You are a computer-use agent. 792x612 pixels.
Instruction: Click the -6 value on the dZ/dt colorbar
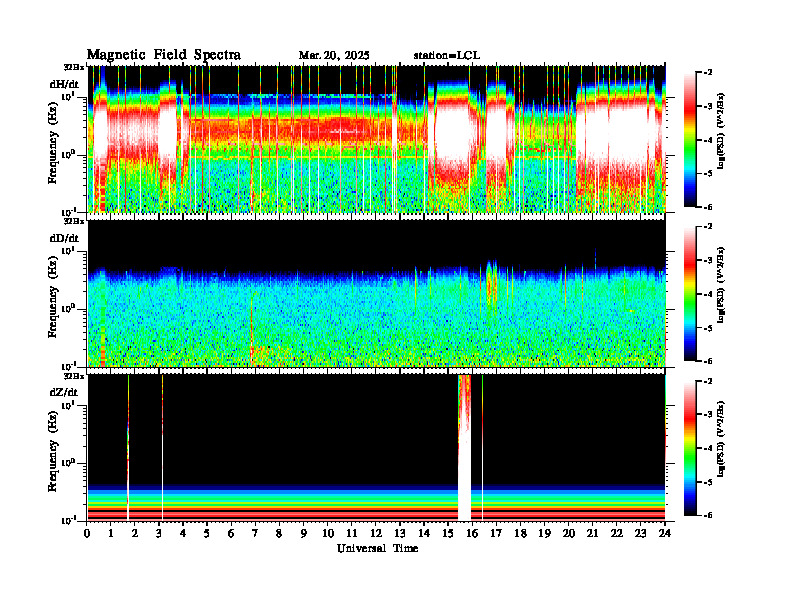tap(708, 516)
